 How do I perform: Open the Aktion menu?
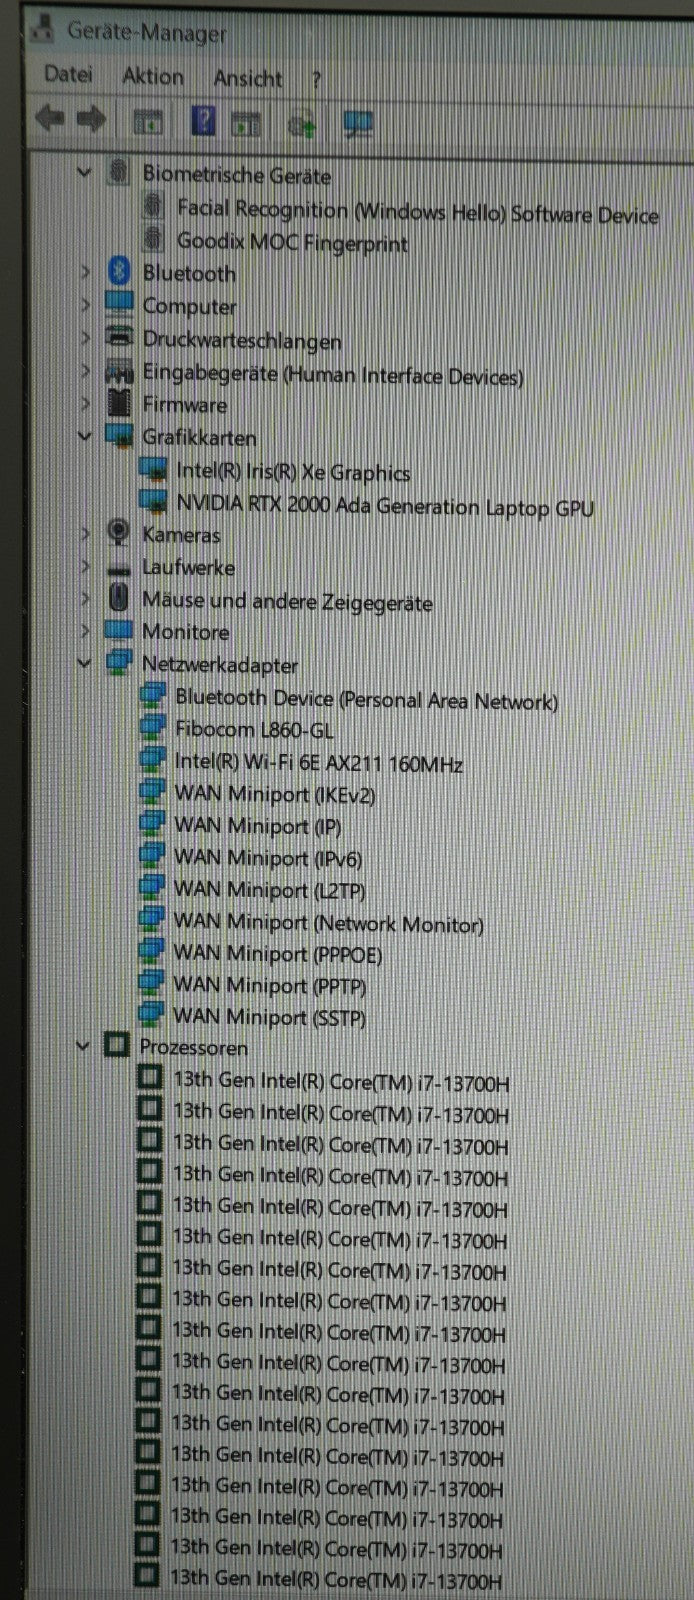[x=152, y=77]
